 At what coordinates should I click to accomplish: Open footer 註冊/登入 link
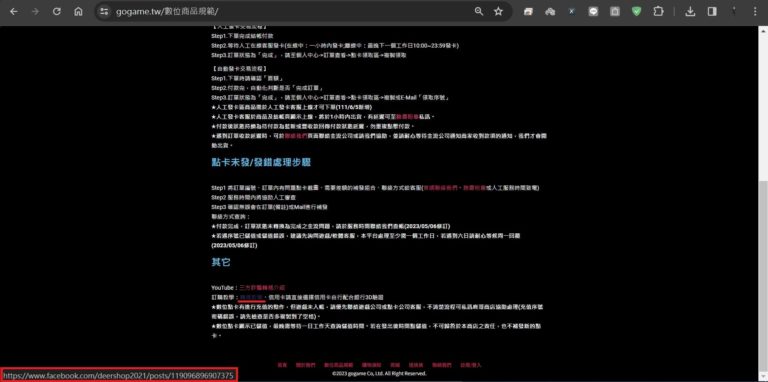click(471, 365)
